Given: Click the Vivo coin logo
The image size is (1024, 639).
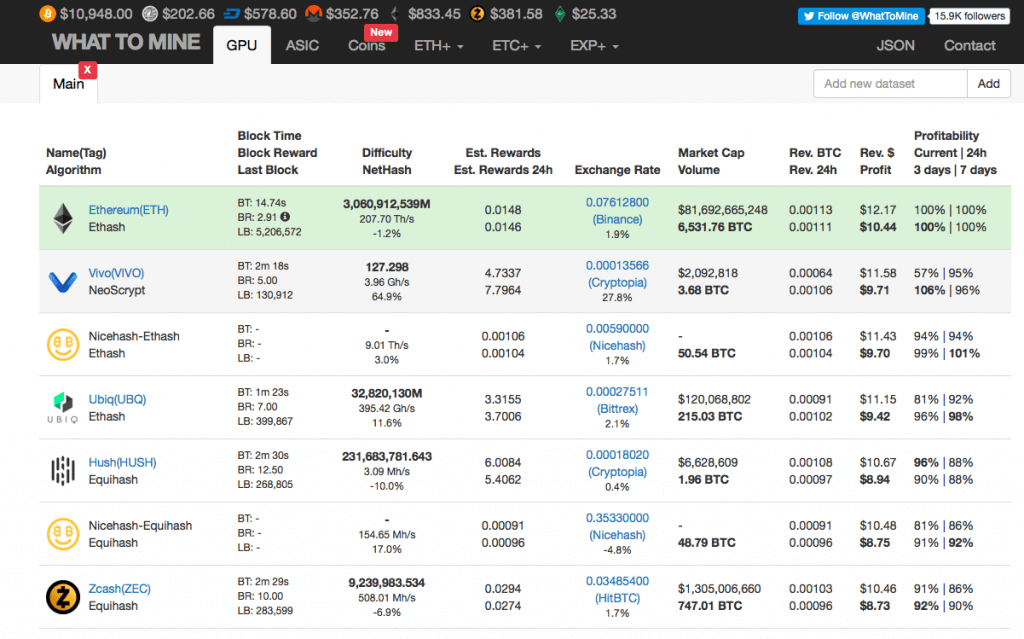Looking at the screenshot, I should point(63,282).
